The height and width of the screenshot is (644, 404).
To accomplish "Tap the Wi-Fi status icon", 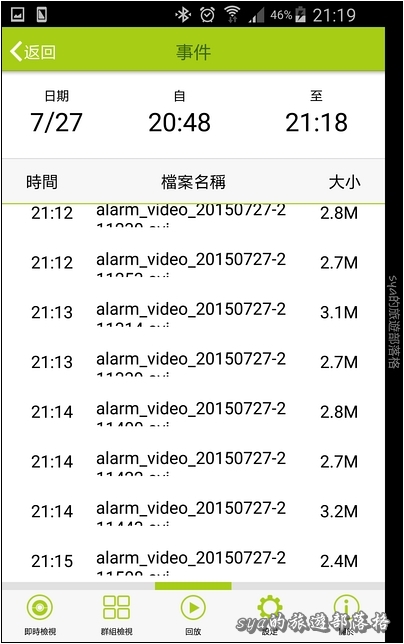I will click(232, 15).
